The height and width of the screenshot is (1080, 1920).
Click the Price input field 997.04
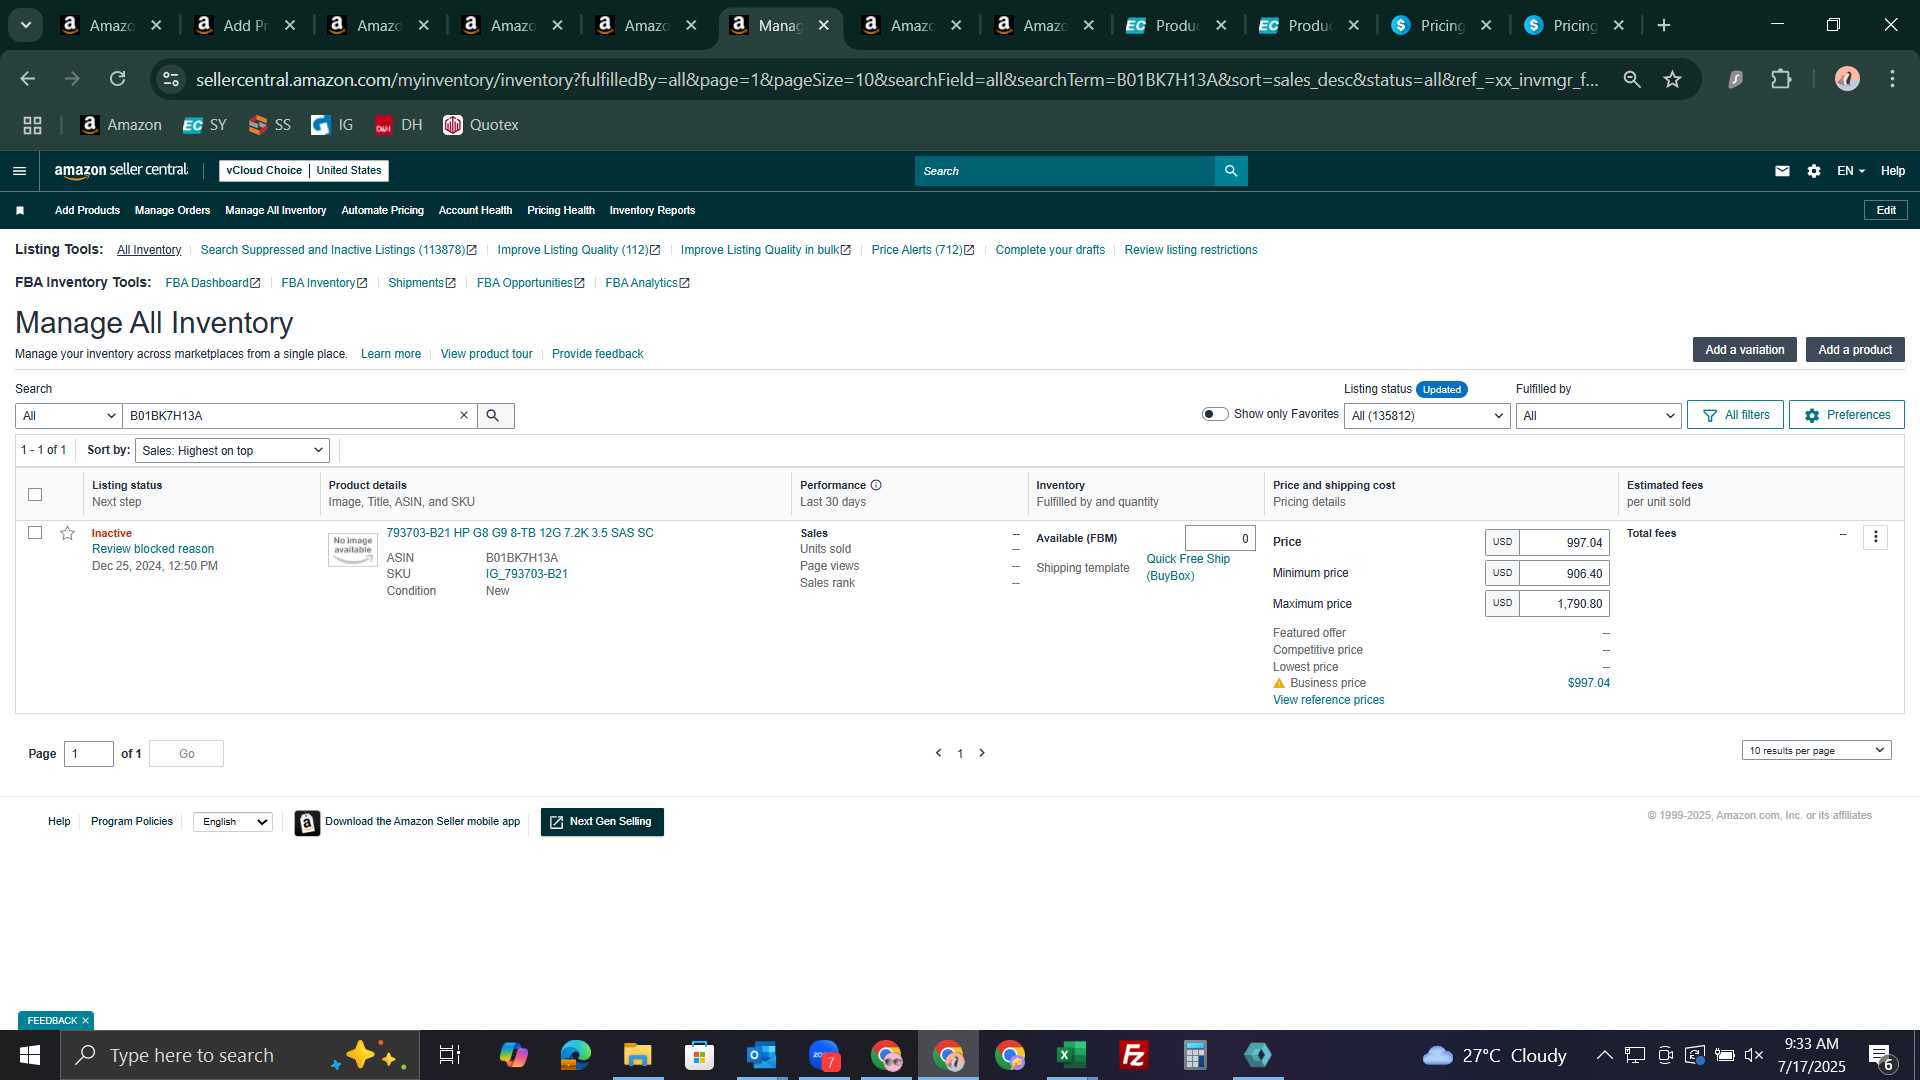(x=1564, y=543)
